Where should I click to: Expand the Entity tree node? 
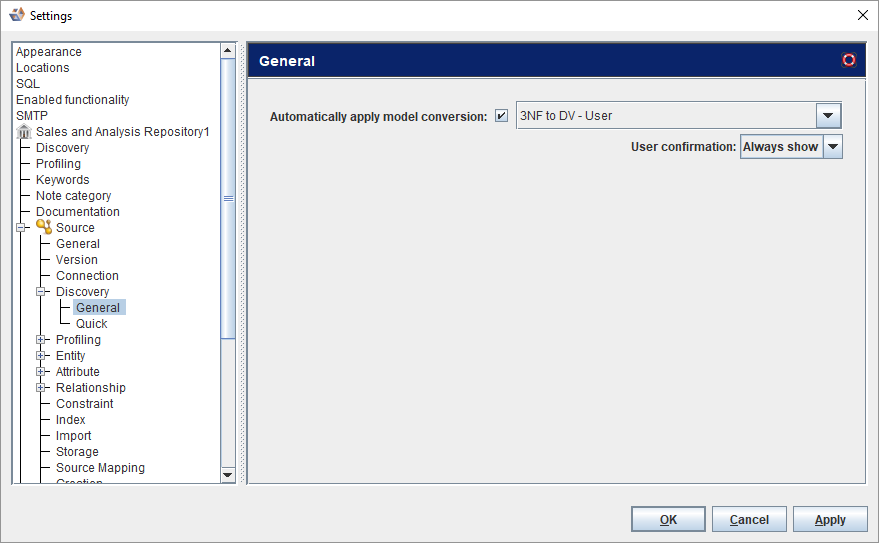[41, 356]
